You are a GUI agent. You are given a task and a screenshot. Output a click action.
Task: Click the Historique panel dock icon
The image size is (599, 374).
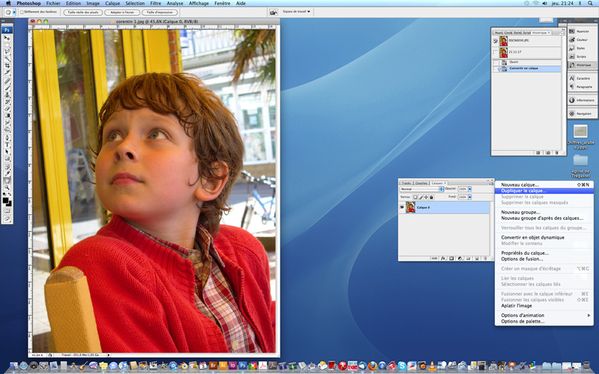tap(582, 65)
